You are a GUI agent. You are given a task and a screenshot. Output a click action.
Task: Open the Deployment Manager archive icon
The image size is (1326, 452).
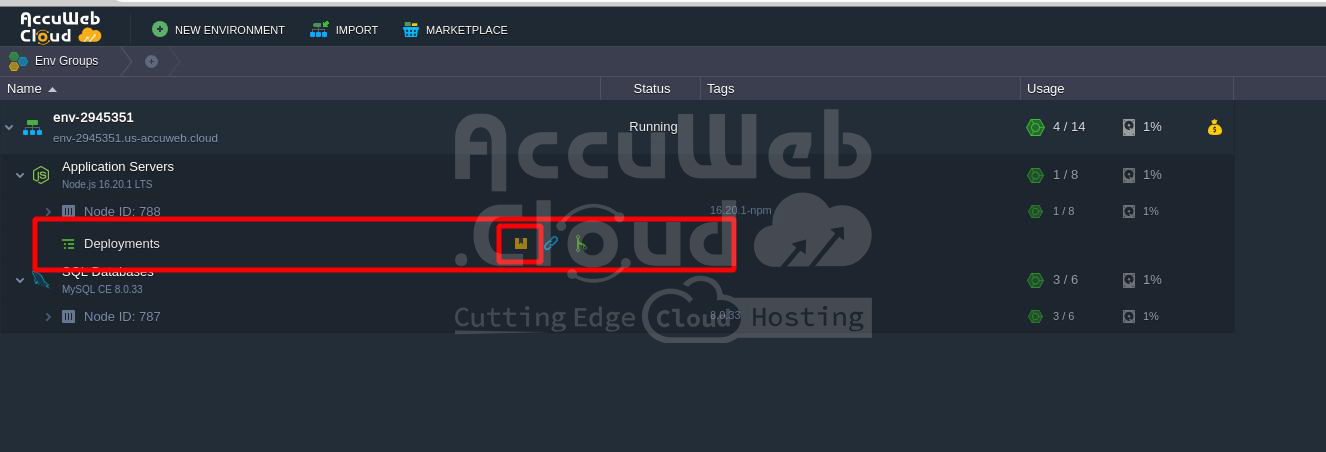[x=520, y=243]
